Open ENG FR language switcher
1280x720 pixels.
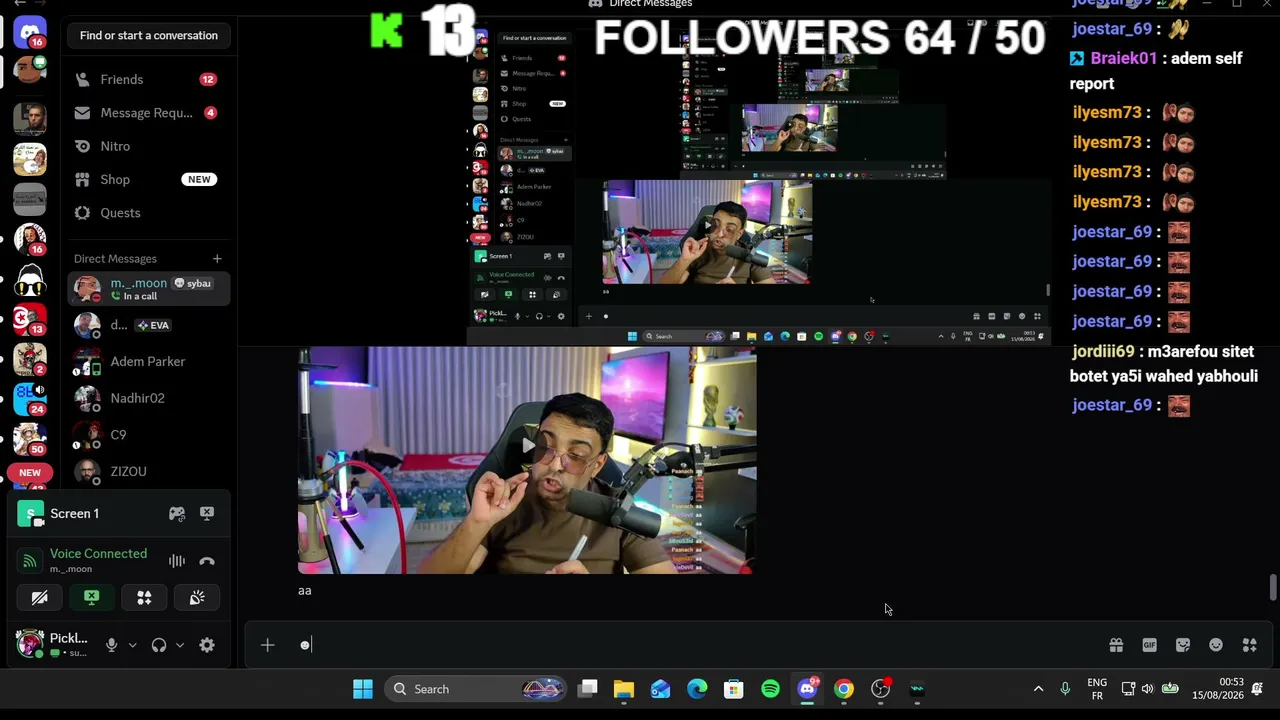pyautogui.click(x=1097, y=689)
